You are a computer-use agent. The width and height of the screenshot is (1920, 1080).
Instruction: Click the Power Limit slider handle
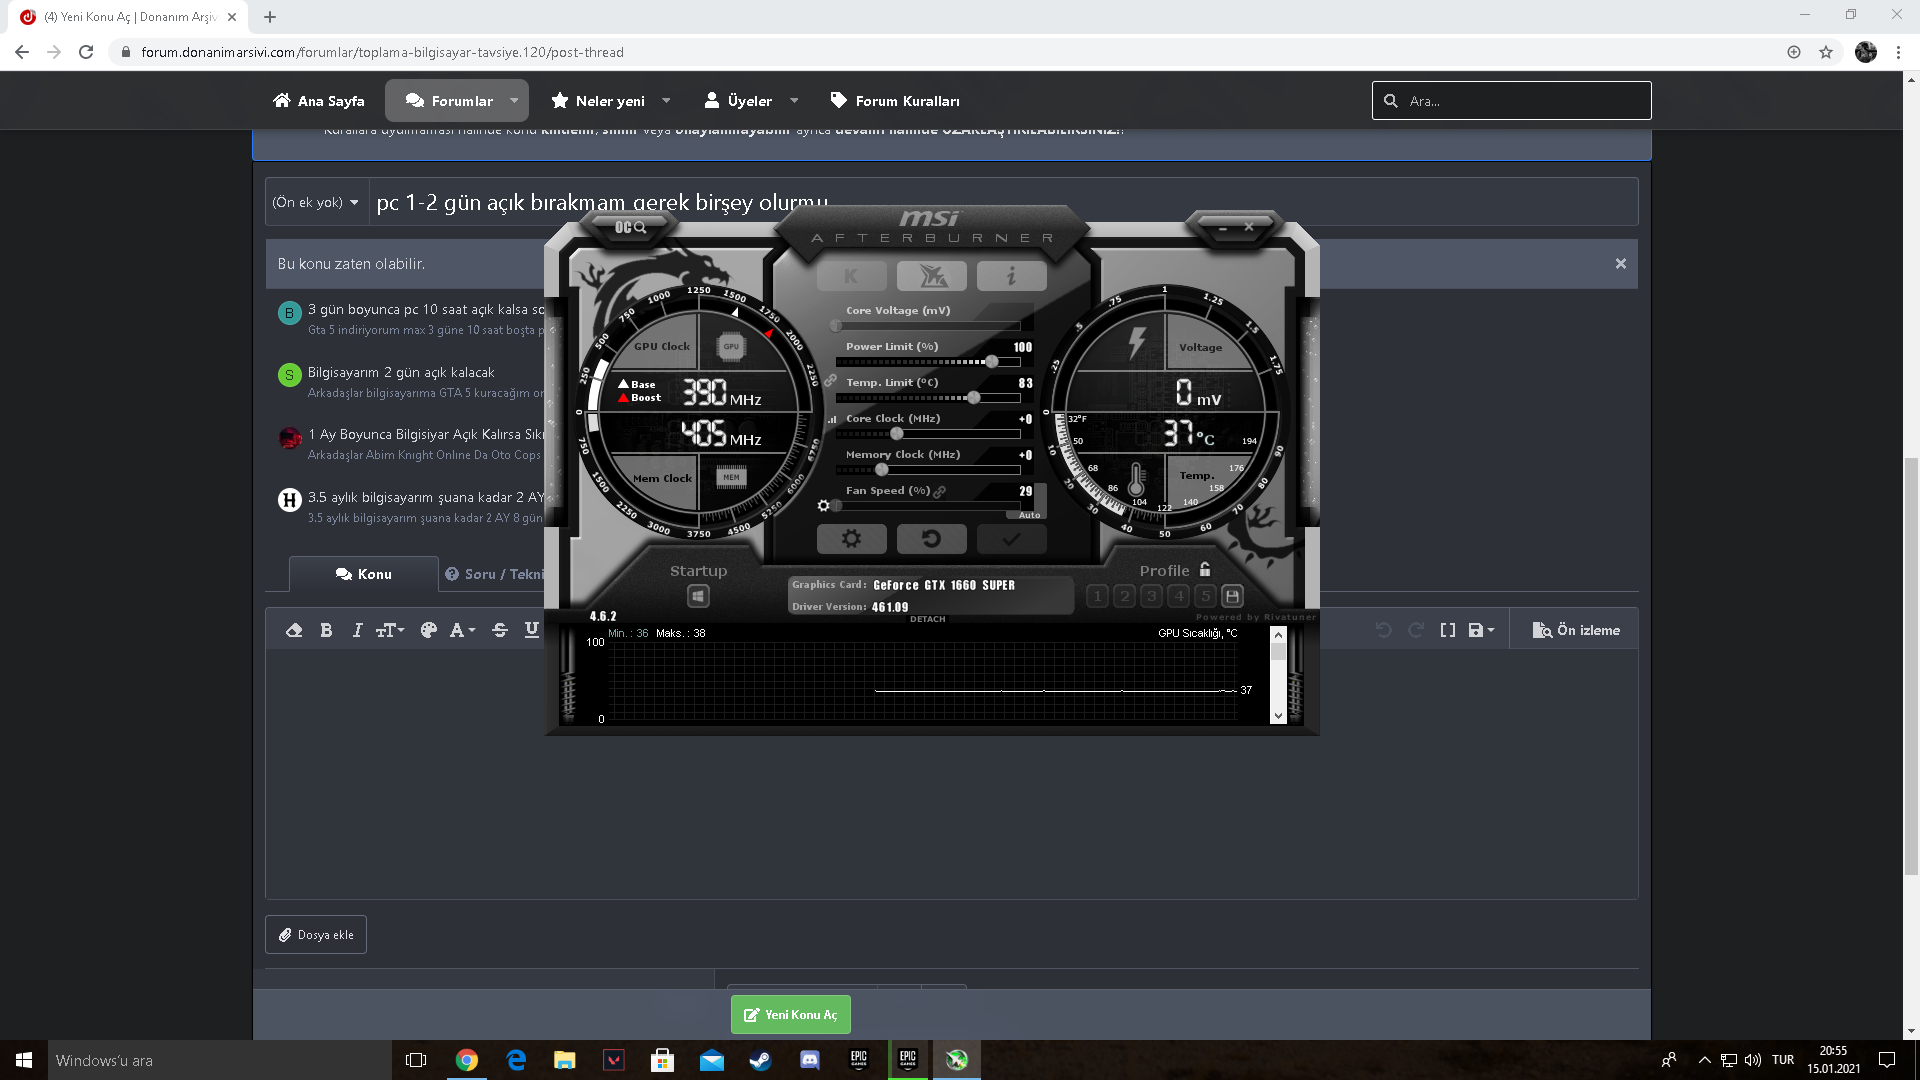coord(991,362)
